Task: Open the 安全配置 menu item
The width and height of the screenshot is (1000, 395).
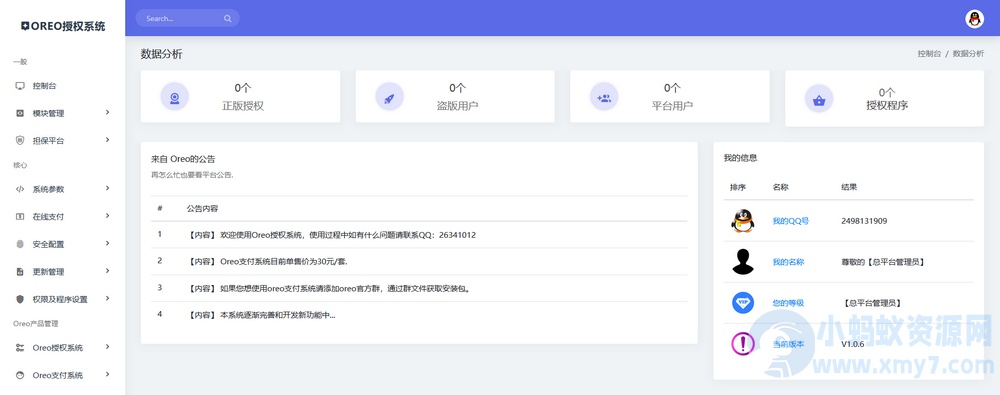Action: (62, 244)
